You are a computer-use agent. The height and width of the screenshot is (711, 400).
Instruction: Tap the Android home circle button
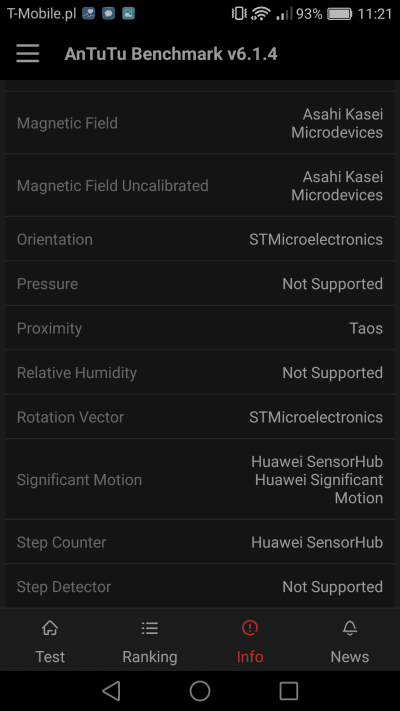coord(200,691)
